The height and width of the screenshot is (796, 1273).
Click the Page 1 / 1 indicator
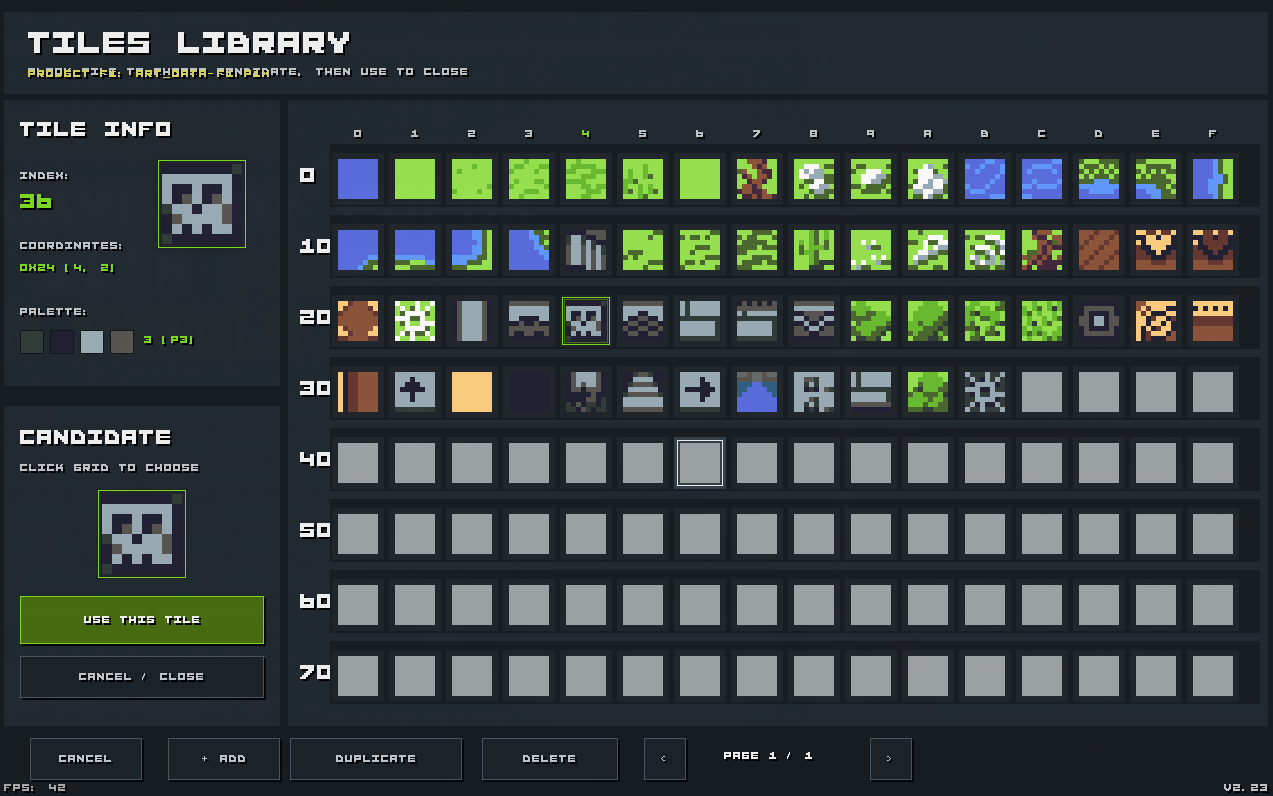point(768,756)
